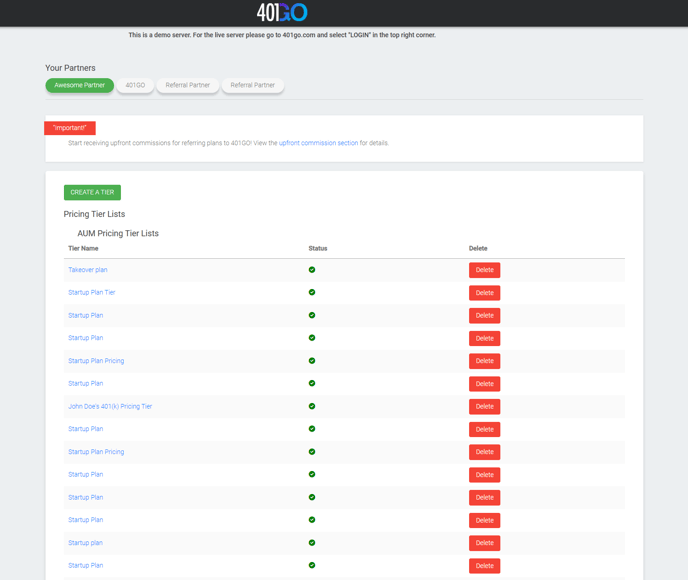The height and width of the screenshot is (580, 688).
Task: Delete the Takeover plan tier
Action: point(484,270)
